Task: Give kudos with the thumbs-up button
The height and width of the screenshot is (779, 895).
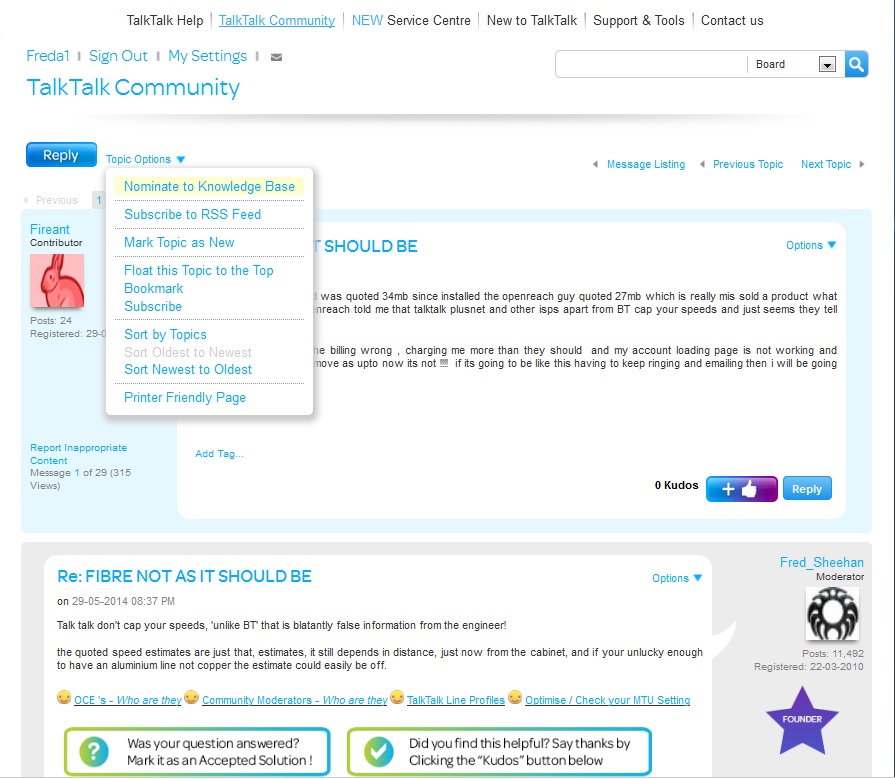Action: (x=741, y=489)
